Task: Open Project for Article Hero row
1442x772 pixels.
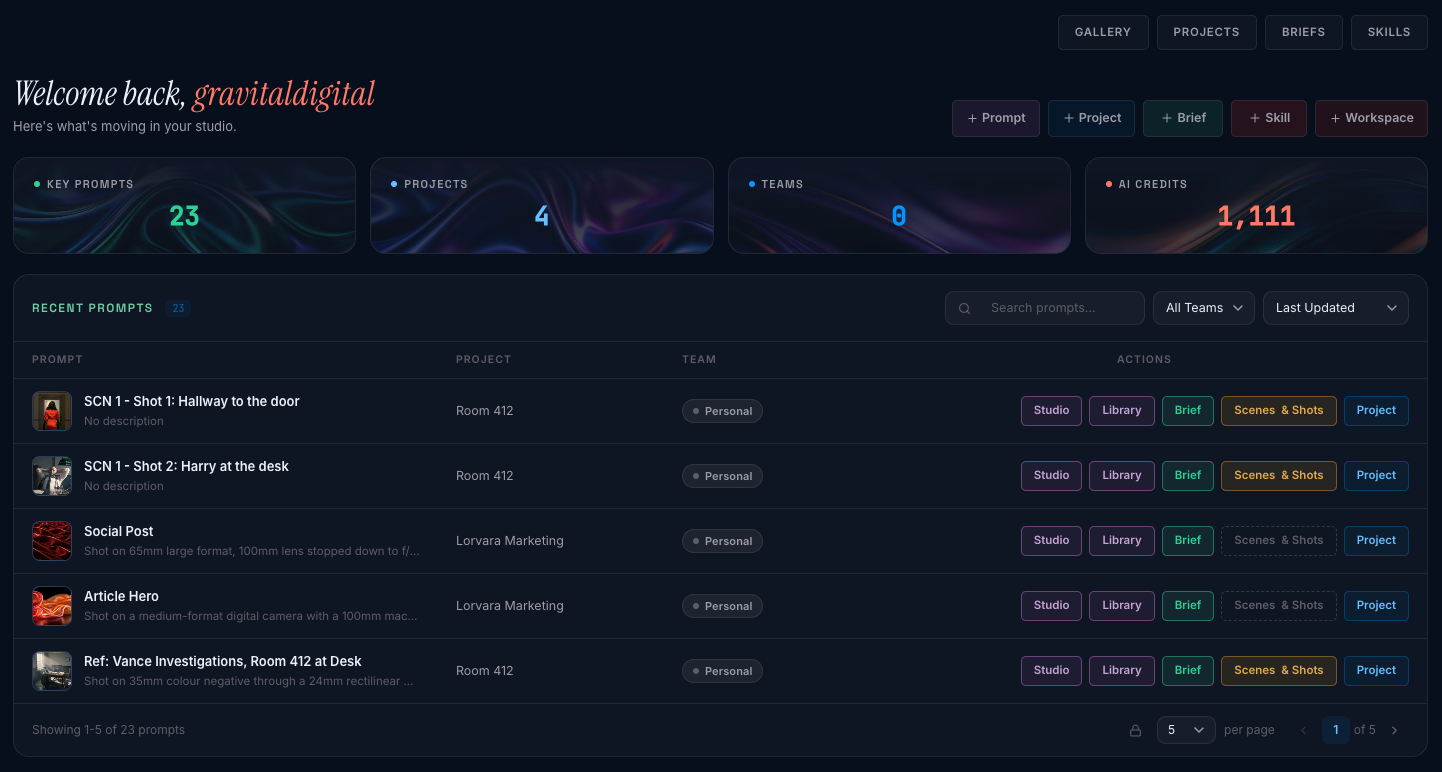Action: (1376, 606)
